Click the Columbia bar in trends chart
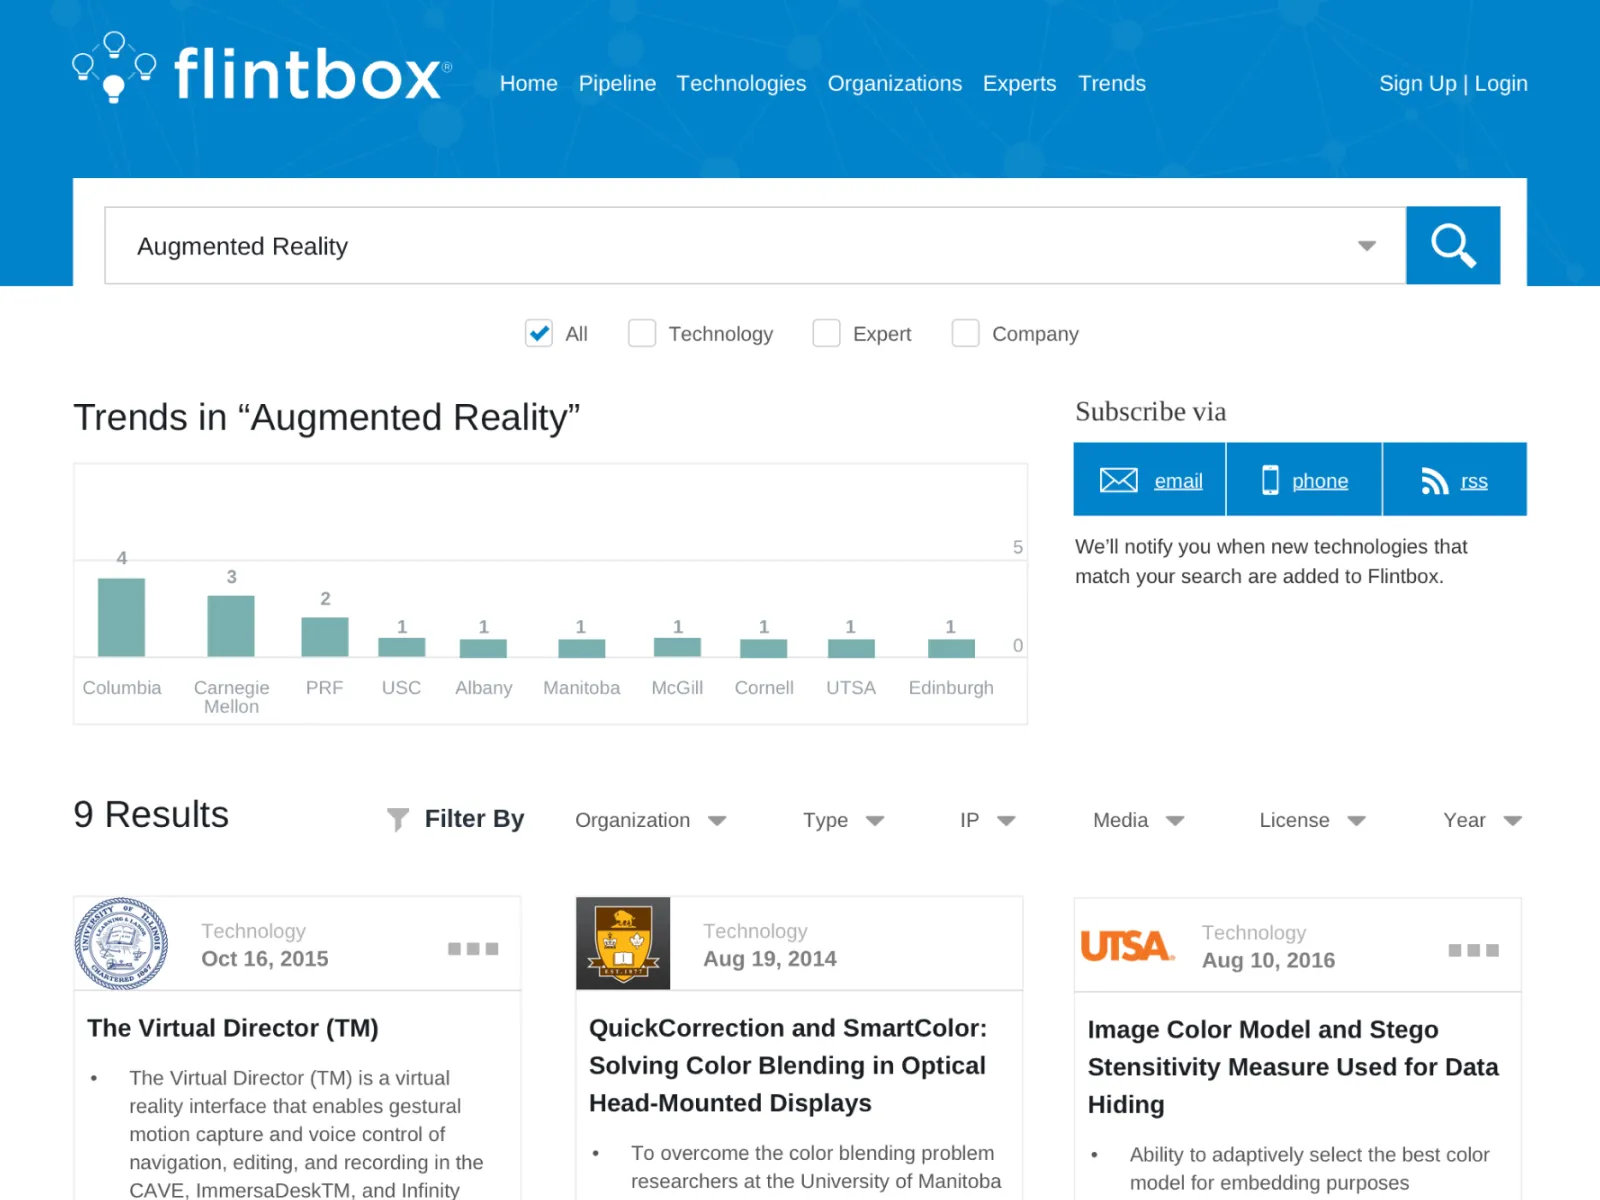This screenshot has width=1600, height=1200. pyautogui.click(x=121, y=617)
